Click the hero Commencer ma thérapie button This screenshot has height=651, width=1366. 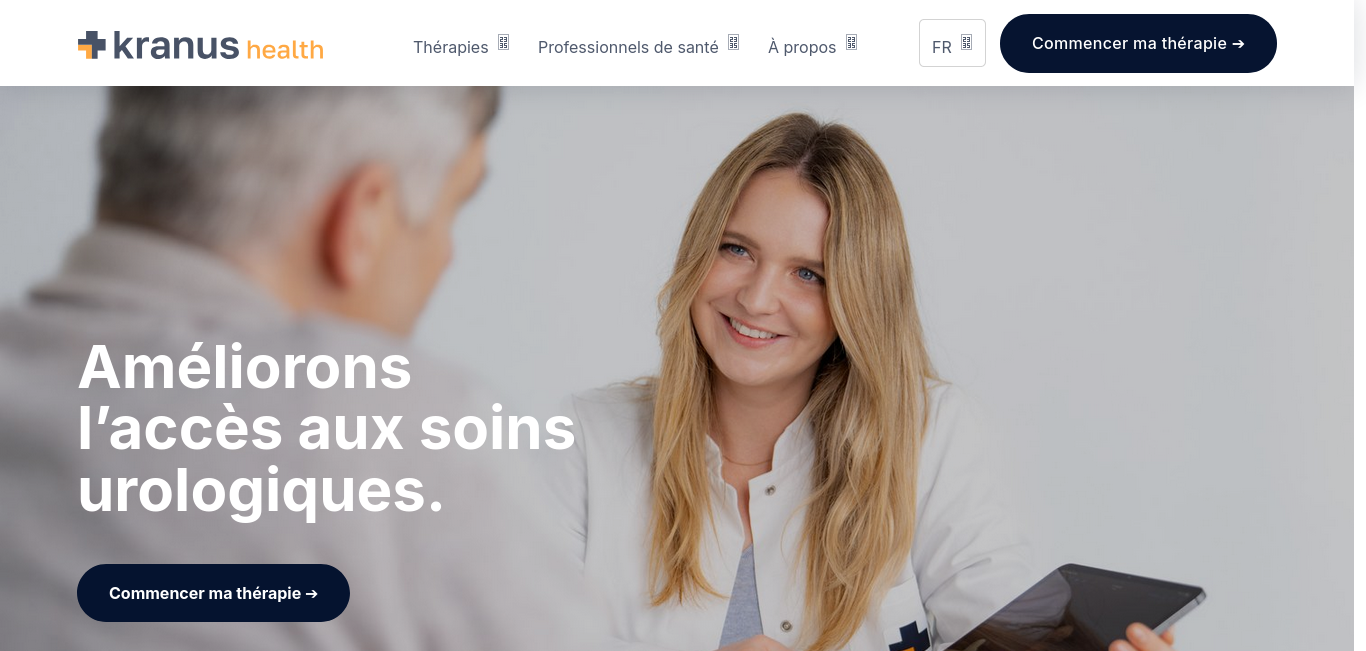tap(213, 593)
